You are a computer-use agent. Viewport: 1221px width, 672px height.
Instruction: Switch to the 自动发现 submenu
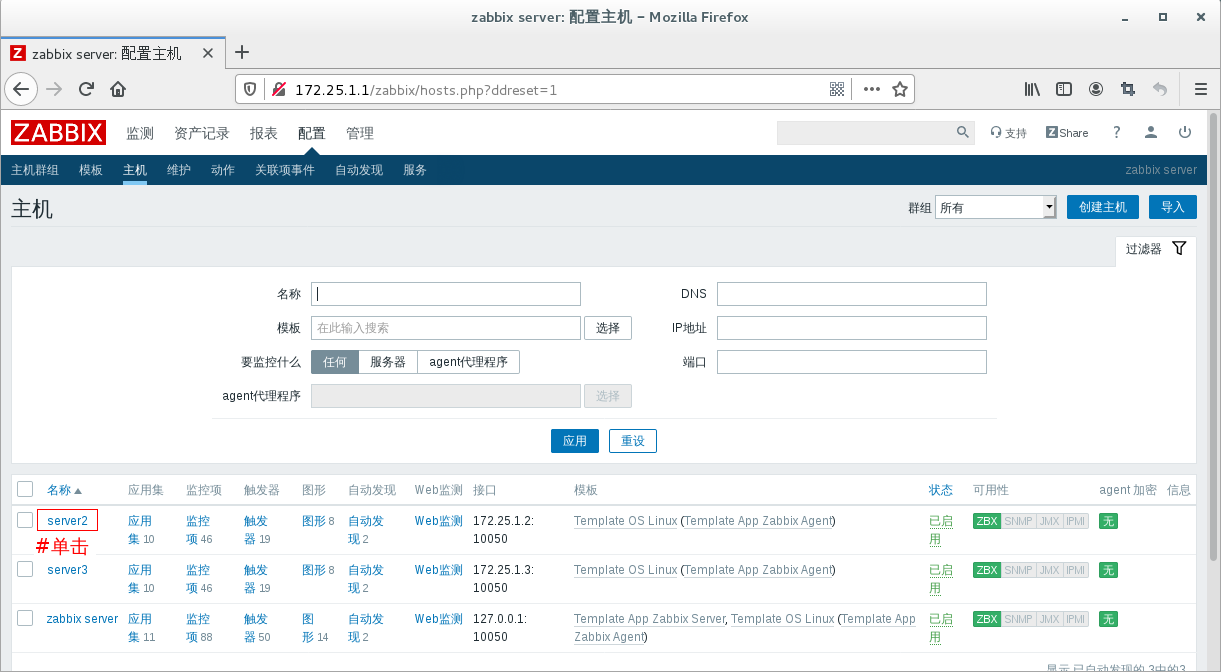(359, 170)
